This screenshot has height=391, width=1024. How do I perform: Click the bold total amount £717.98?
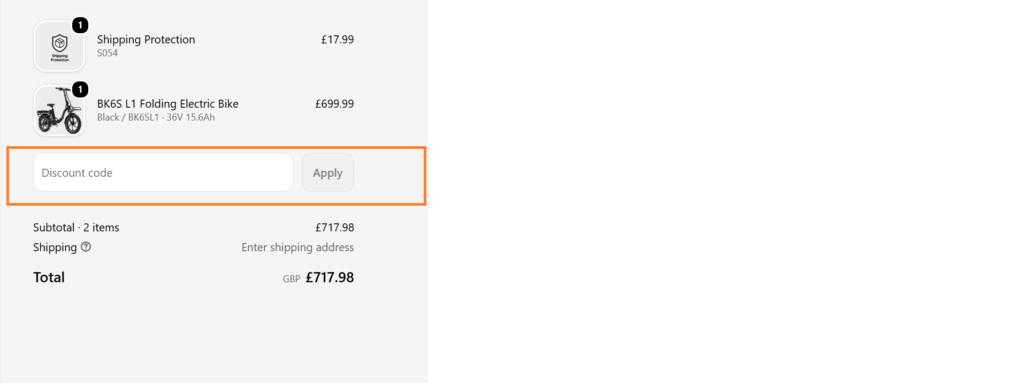(x=330, y=277)
